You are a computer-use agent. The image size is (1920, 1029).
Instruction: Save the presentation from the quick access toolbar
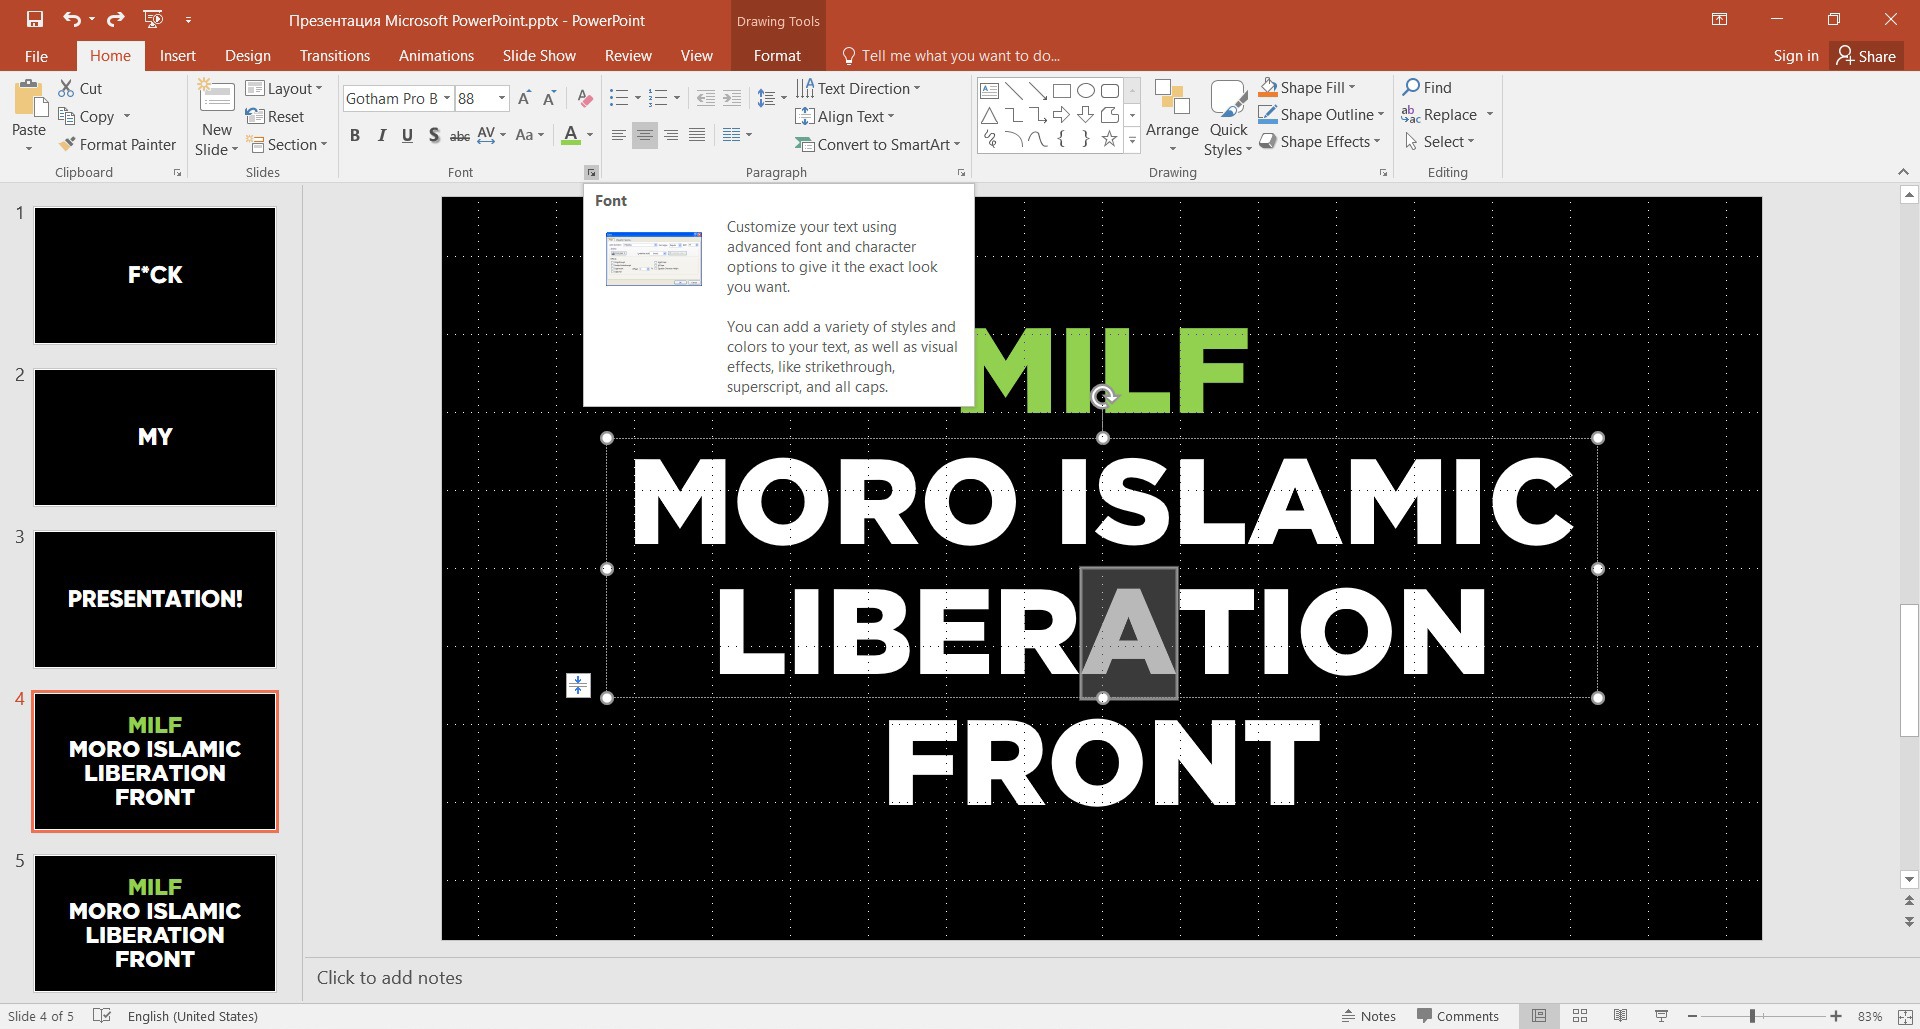coord(35,19)
